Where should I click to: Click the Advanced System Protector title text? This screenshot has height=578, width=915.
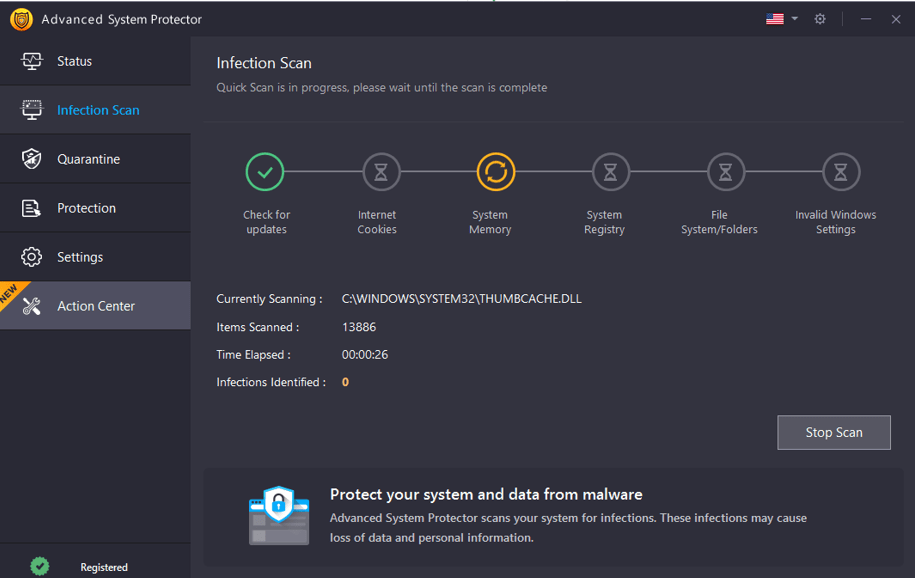(121, 19)
